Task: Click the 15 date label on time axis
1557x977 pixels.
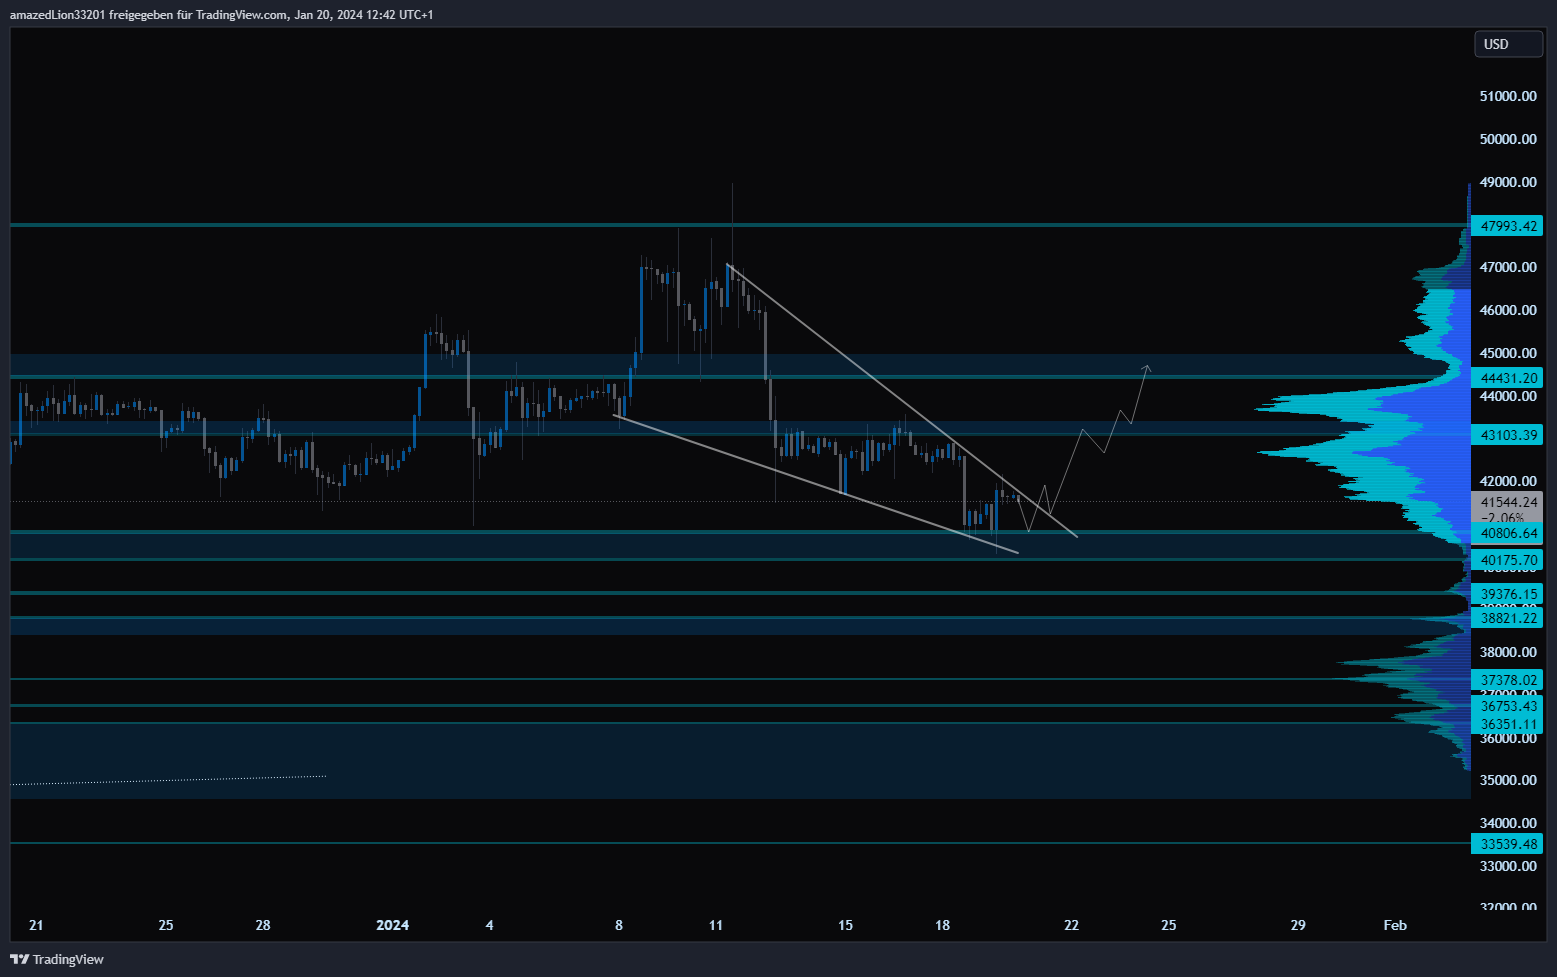Action: pyautogui.click(x=846, y=925)
